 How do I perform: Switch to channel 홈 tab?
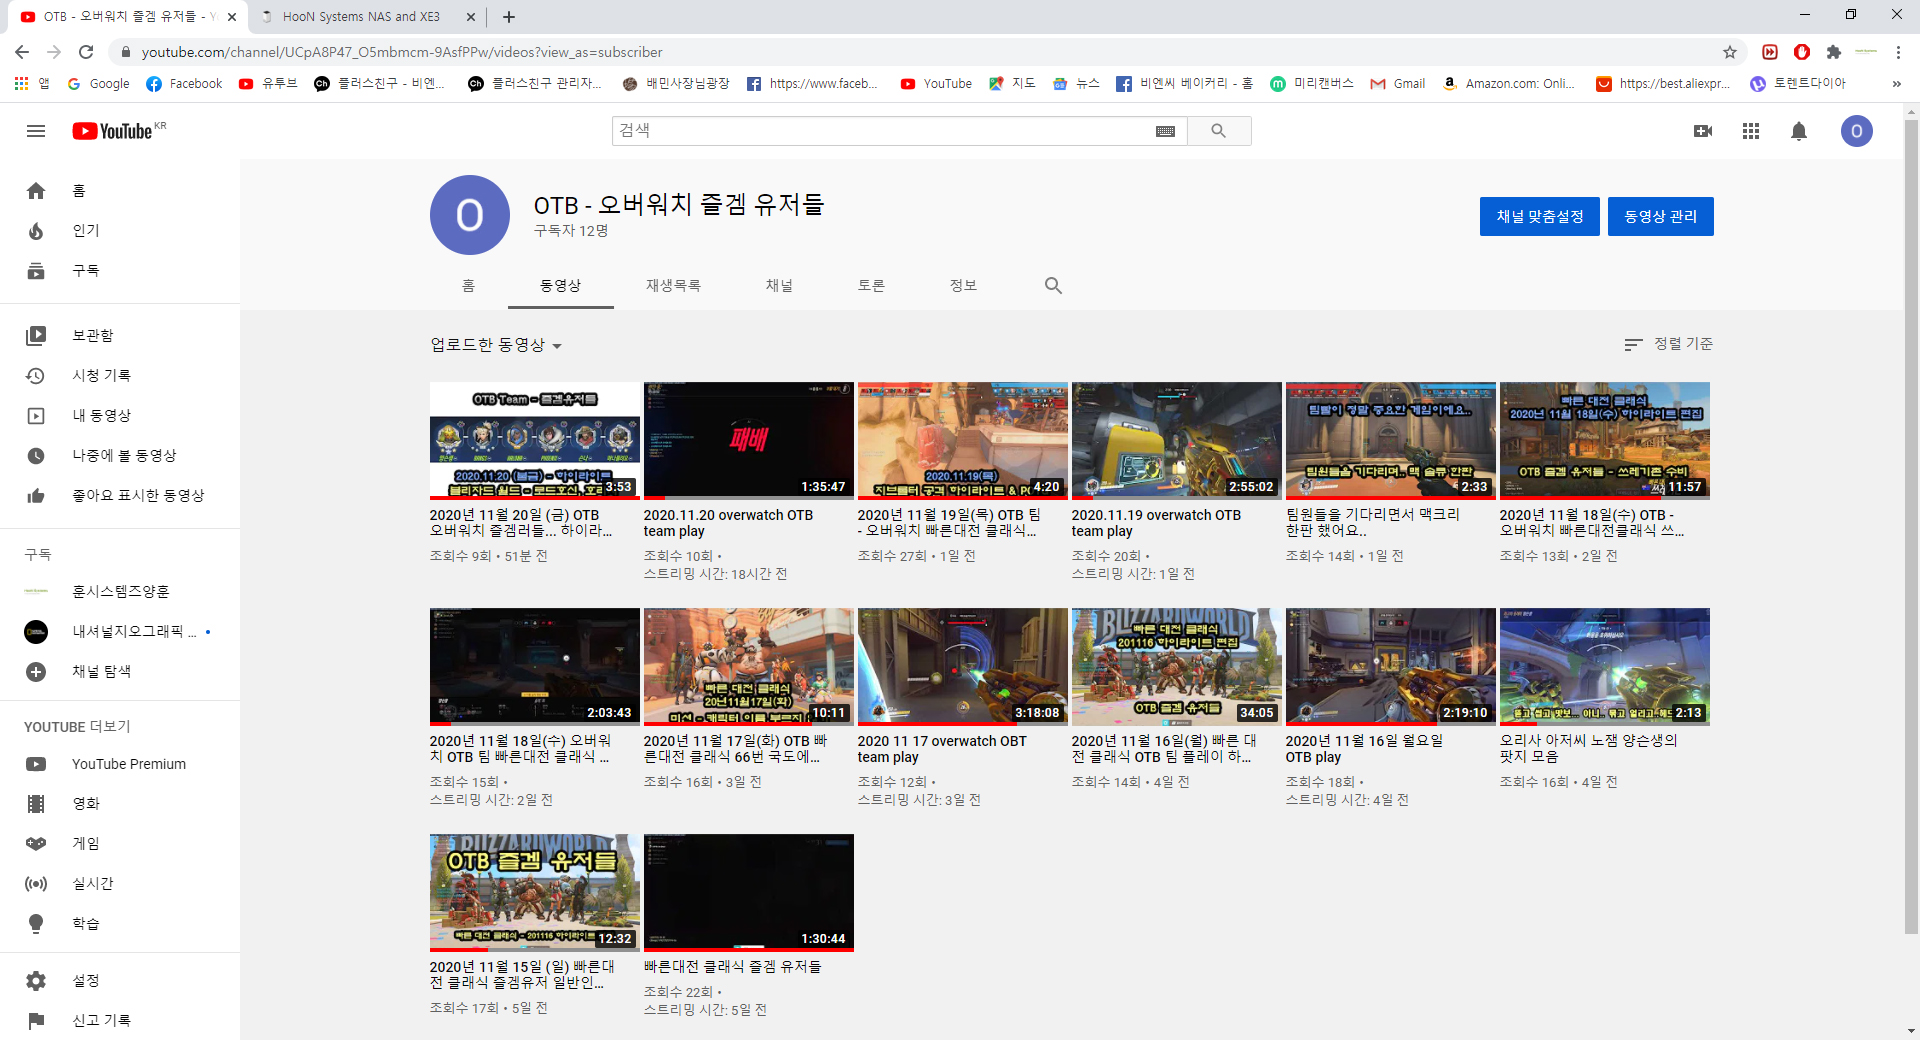pyautogui.click(x=468, y=286)
